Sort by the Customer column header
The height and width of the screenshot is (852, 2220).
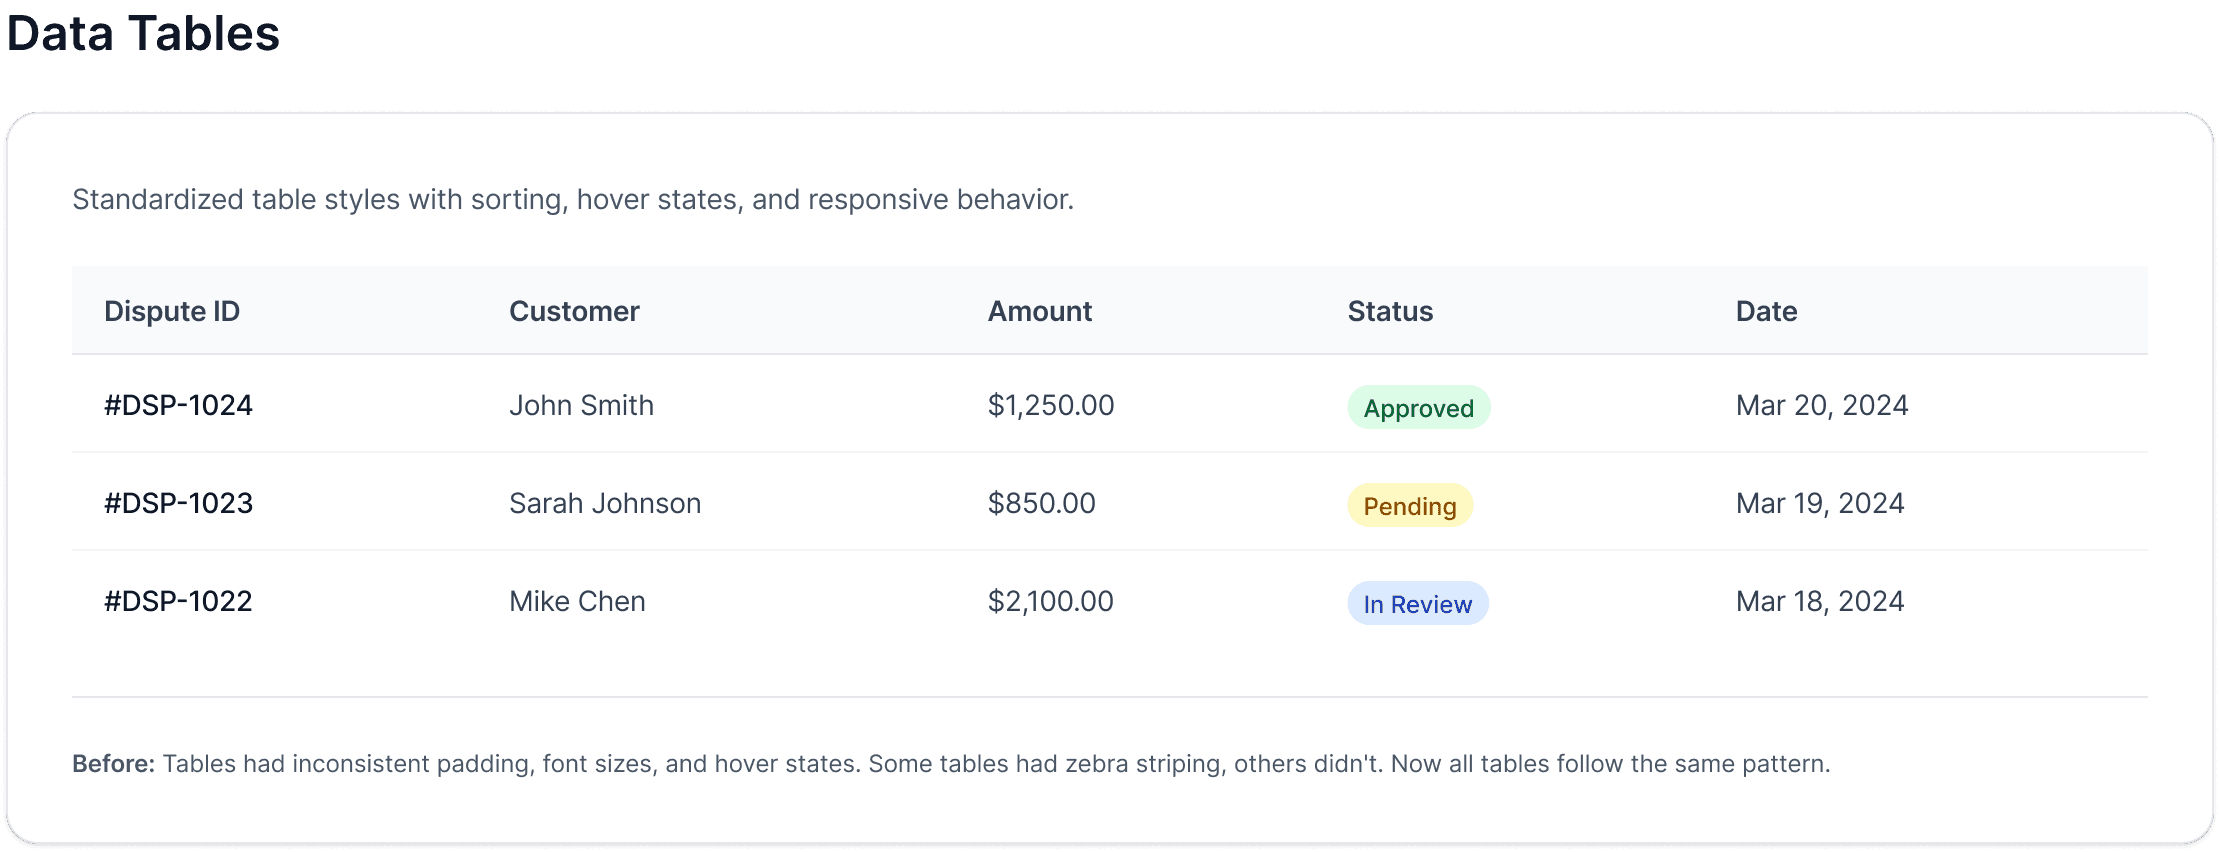574,311
